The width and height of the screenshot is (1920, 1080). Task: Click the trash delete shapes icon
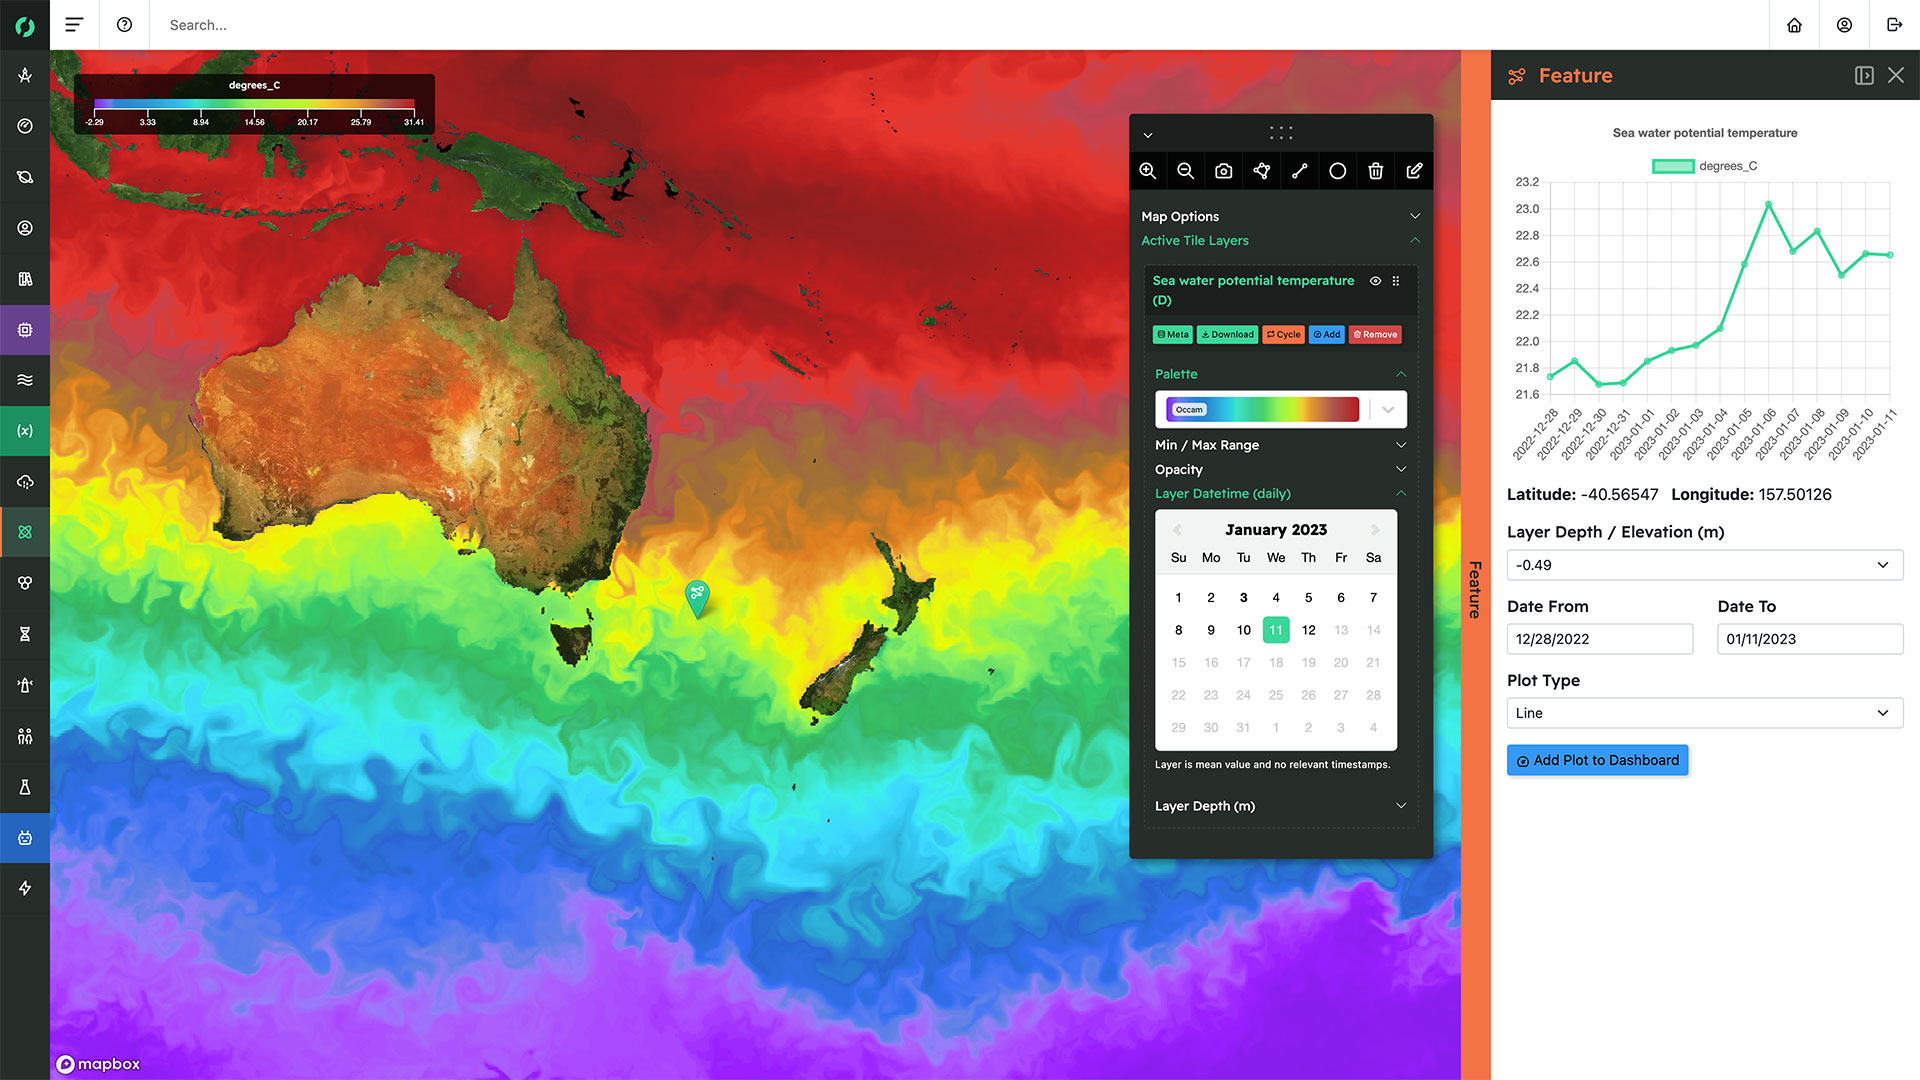pos(1375,171)
